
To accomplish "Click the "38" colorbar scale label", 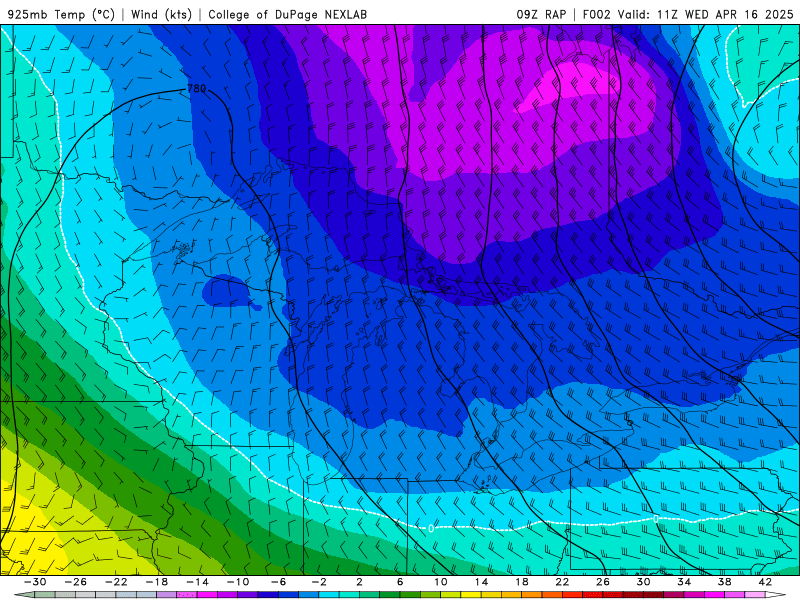I will tap(724, 582).
